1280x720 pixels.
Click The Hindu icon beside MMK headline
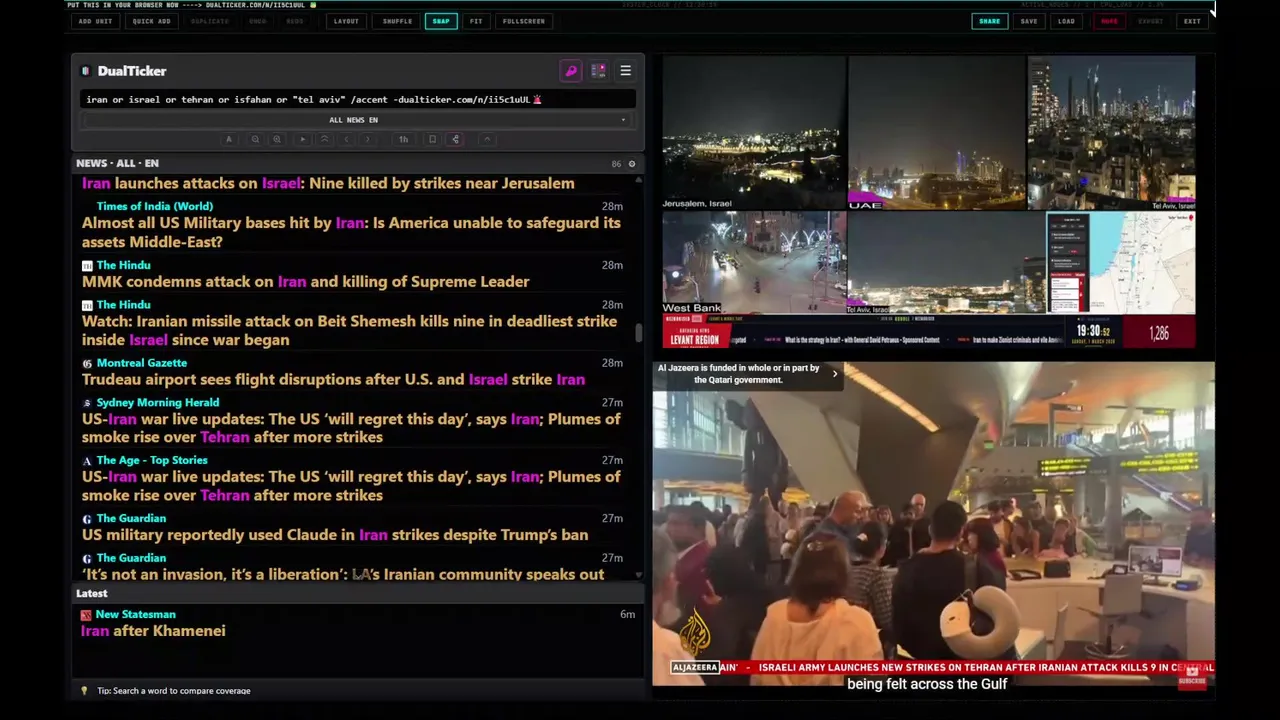(x=87, y=266)
